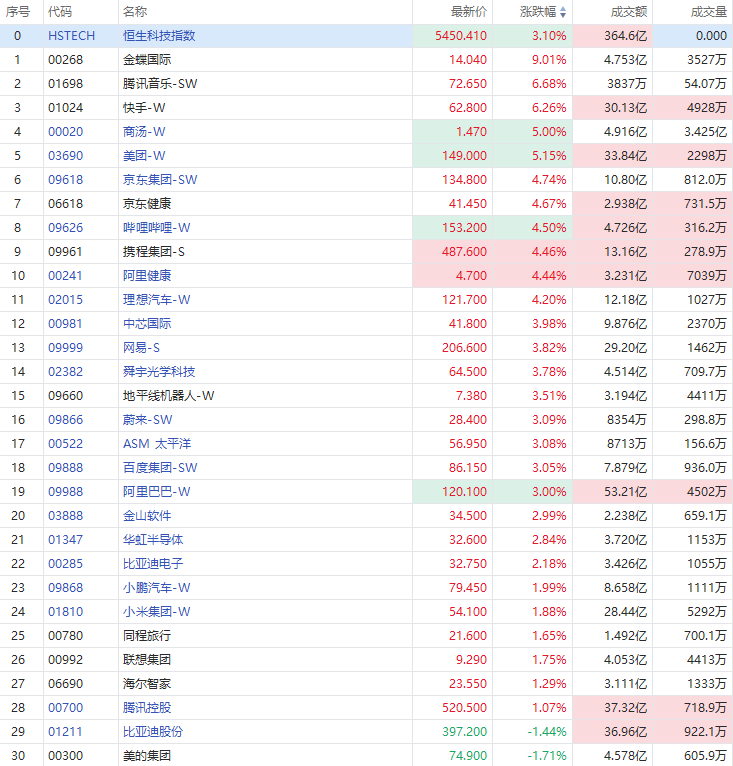
Task: Click stock code 01024 for 快手-W
Action: 64,108
